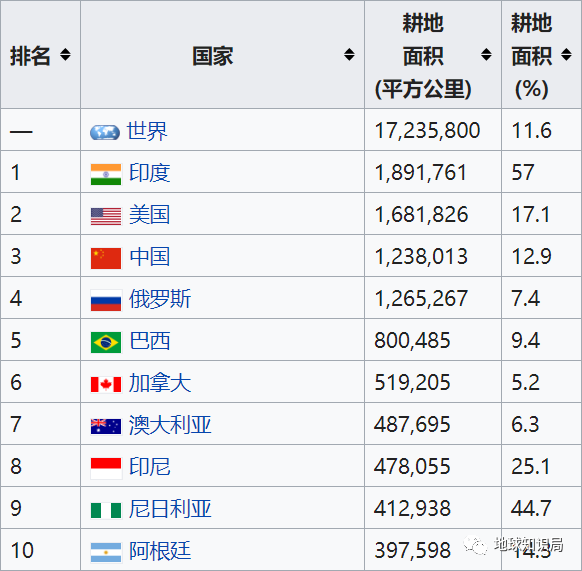Screen dimensions: 582x571
Task: Open the 印度 country link
Action: pos(150,173)
